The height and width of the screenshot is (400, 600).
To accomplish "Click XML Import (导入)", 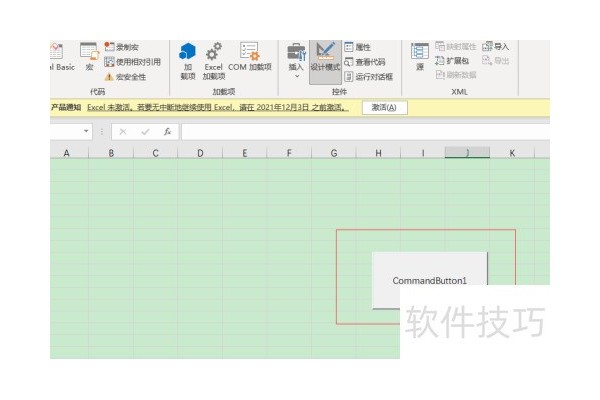I will [496, 47].
